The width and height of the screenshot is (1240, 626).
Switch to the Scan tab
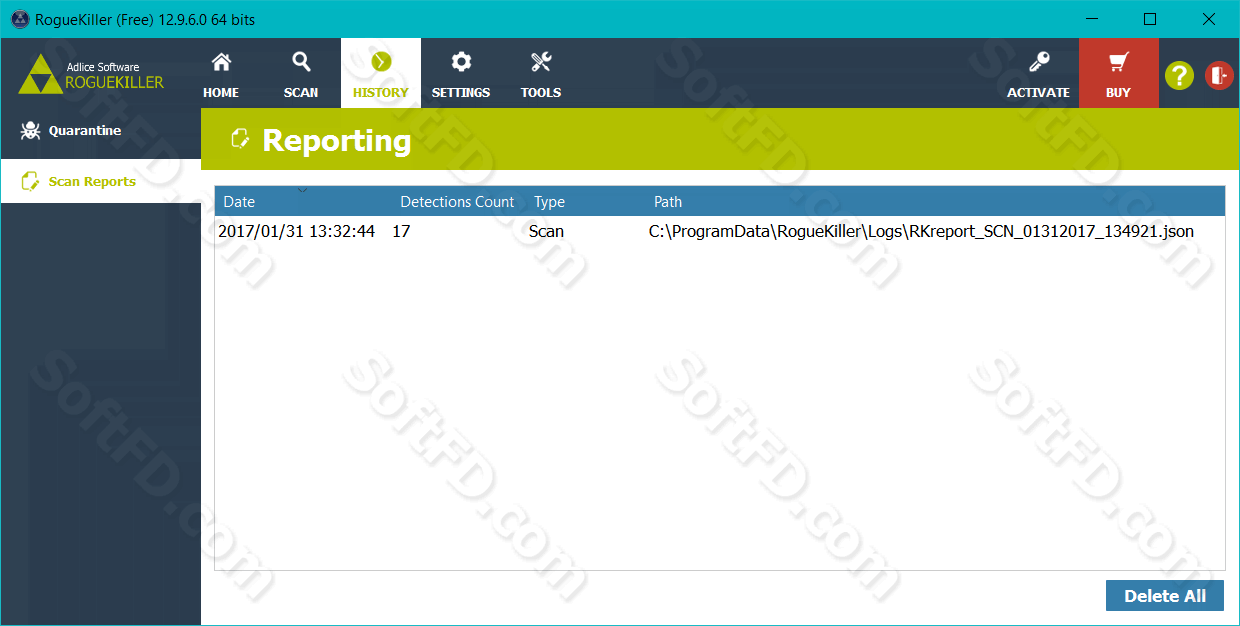[301, 73]
